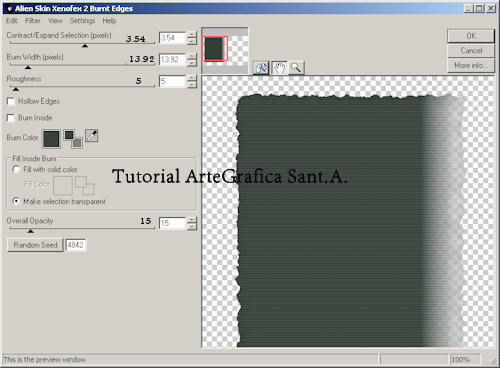This screenshot has height=368, width=500.
Task: Increase Contract/Expand Selection value with stepper
Action: (191, 35)
